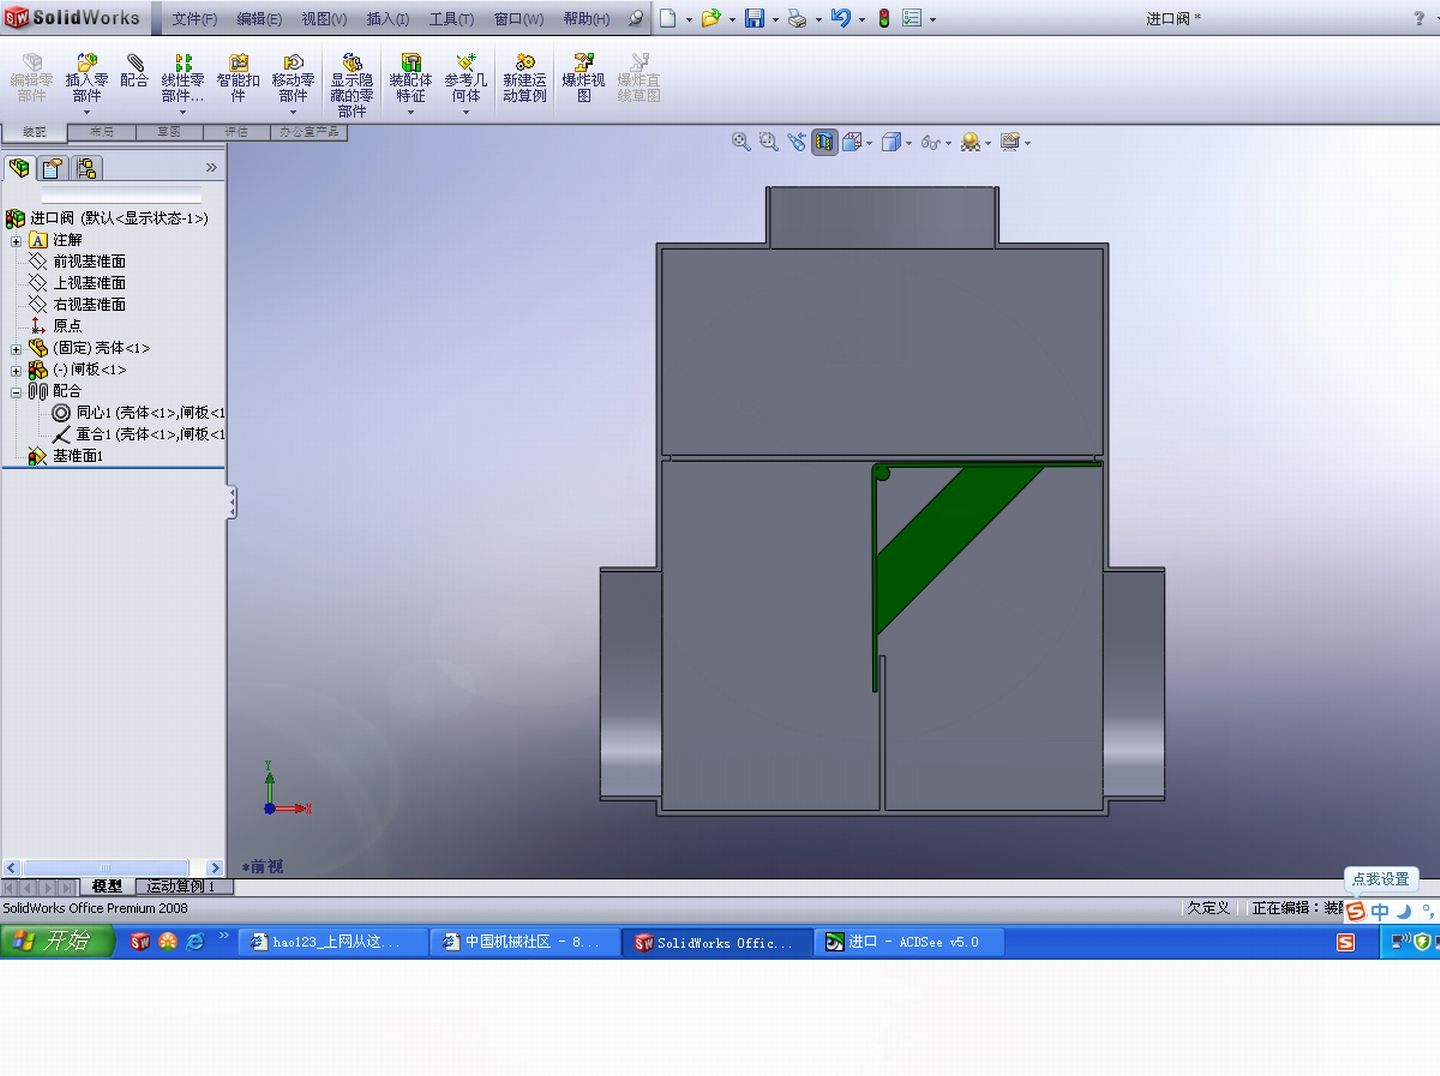This screenshot has height=1076, width=1440.
Task: Open the 编辑(E) menu
Action: point(259,19)
